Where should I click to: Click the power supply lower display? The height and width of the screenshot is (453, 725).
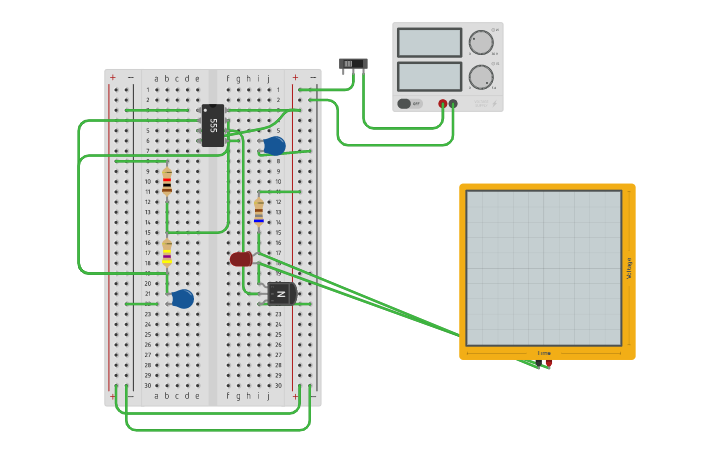coord(430,77)
